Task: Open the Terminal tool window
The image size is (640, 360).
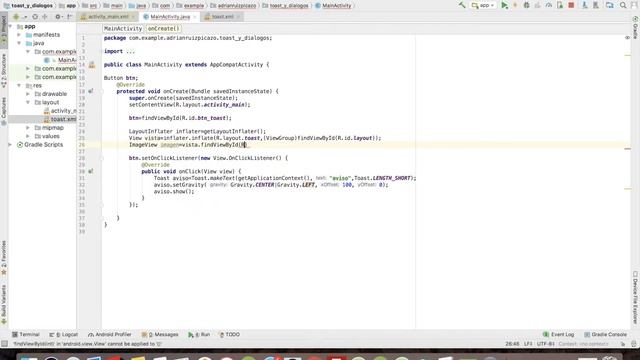Action: (x=26, y=334)
